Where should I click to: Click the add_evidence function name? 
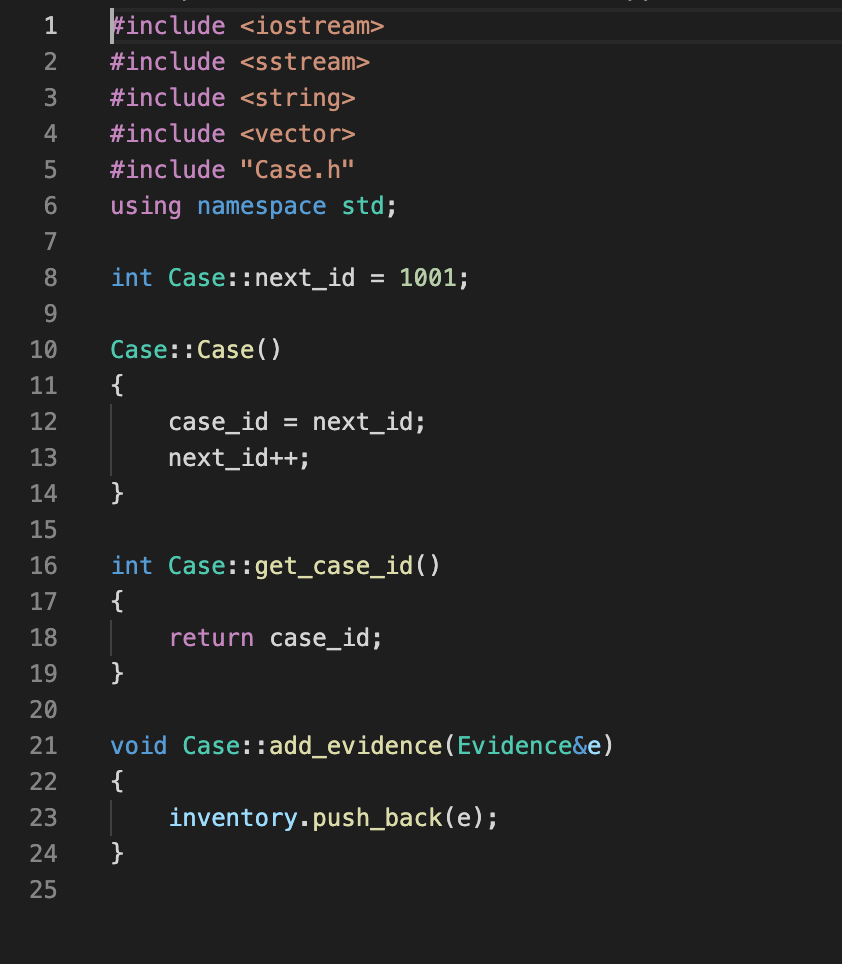355,746
